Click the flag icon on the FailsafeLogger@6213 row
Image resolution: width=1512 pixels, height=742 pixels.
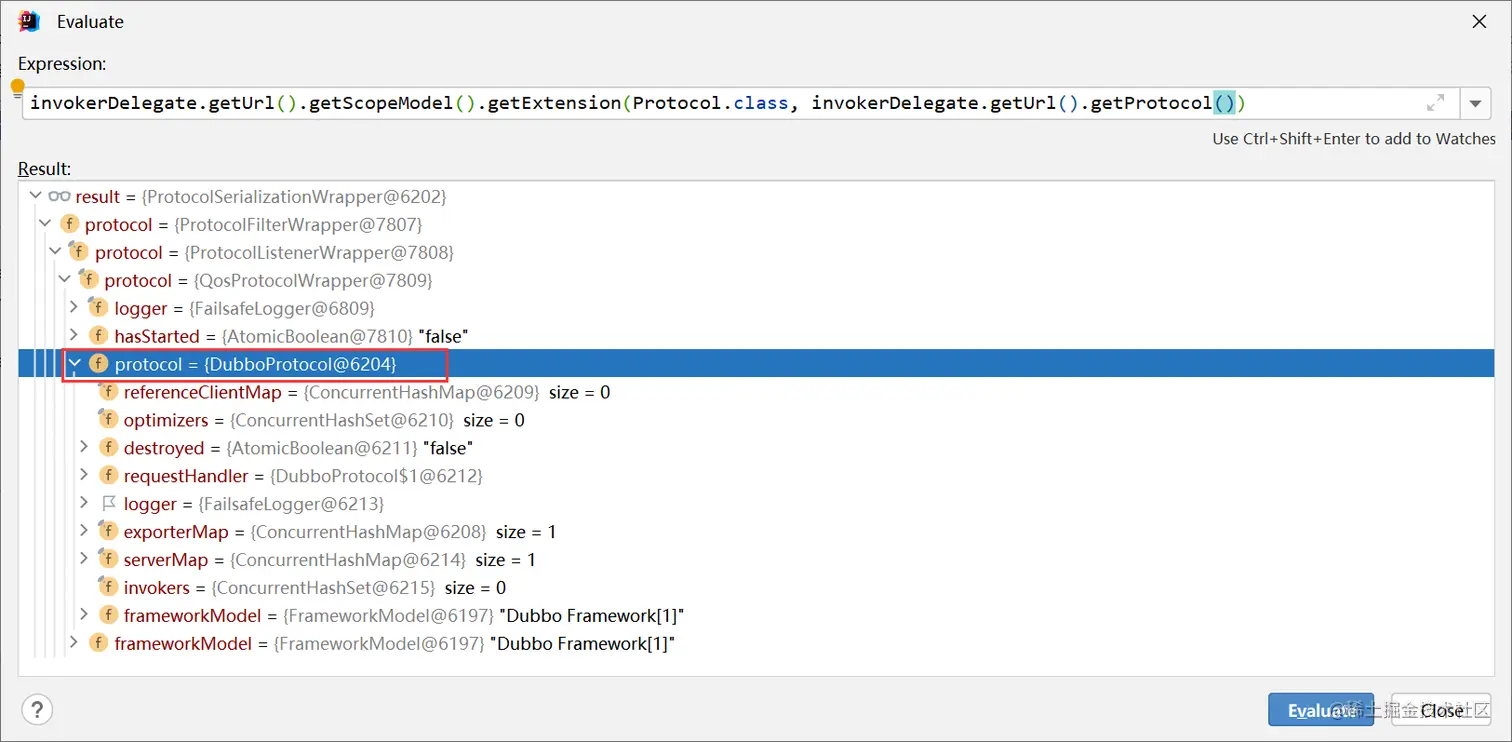[x=109, y=503]
